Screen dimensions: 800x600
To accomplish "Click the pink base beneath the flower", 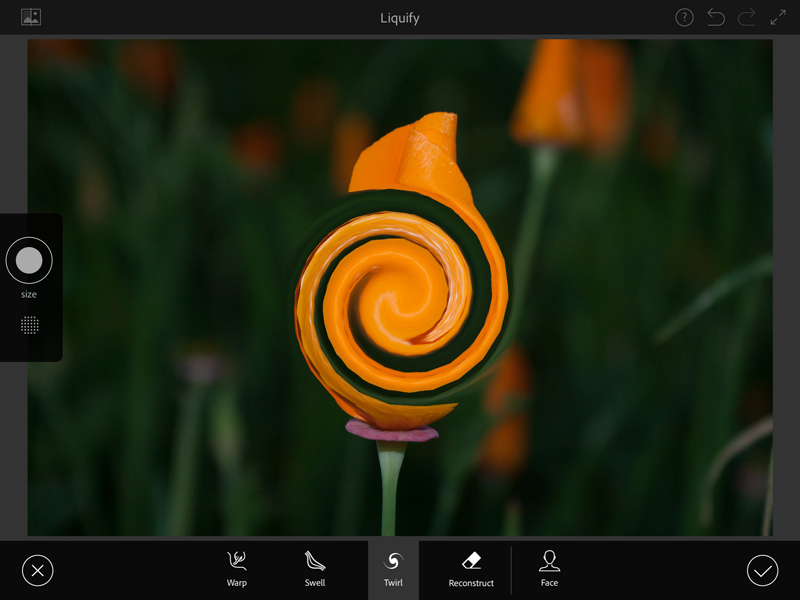I will point(392,432).
